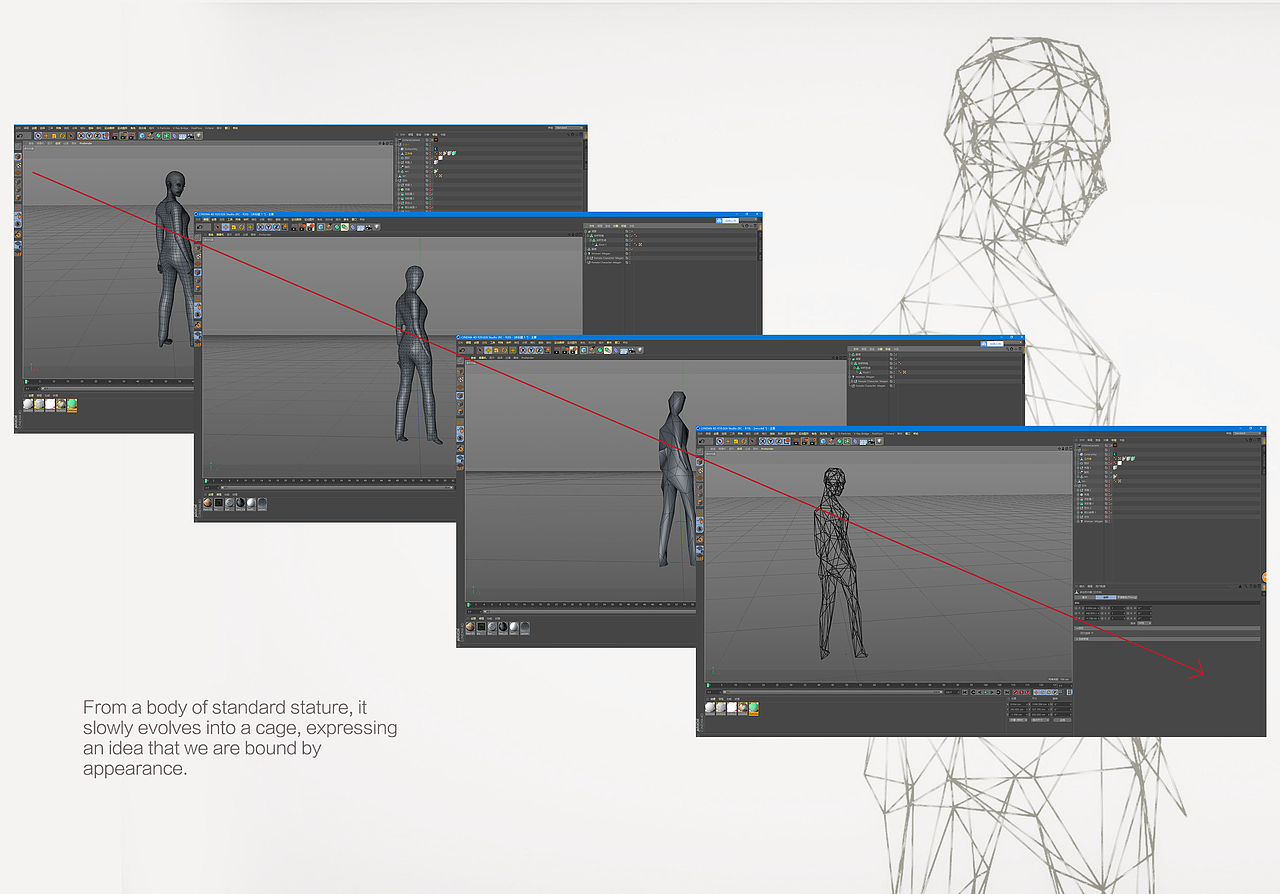Open the Light objects icon in front window
The image size is (1280, 894).
pos(879,441)
